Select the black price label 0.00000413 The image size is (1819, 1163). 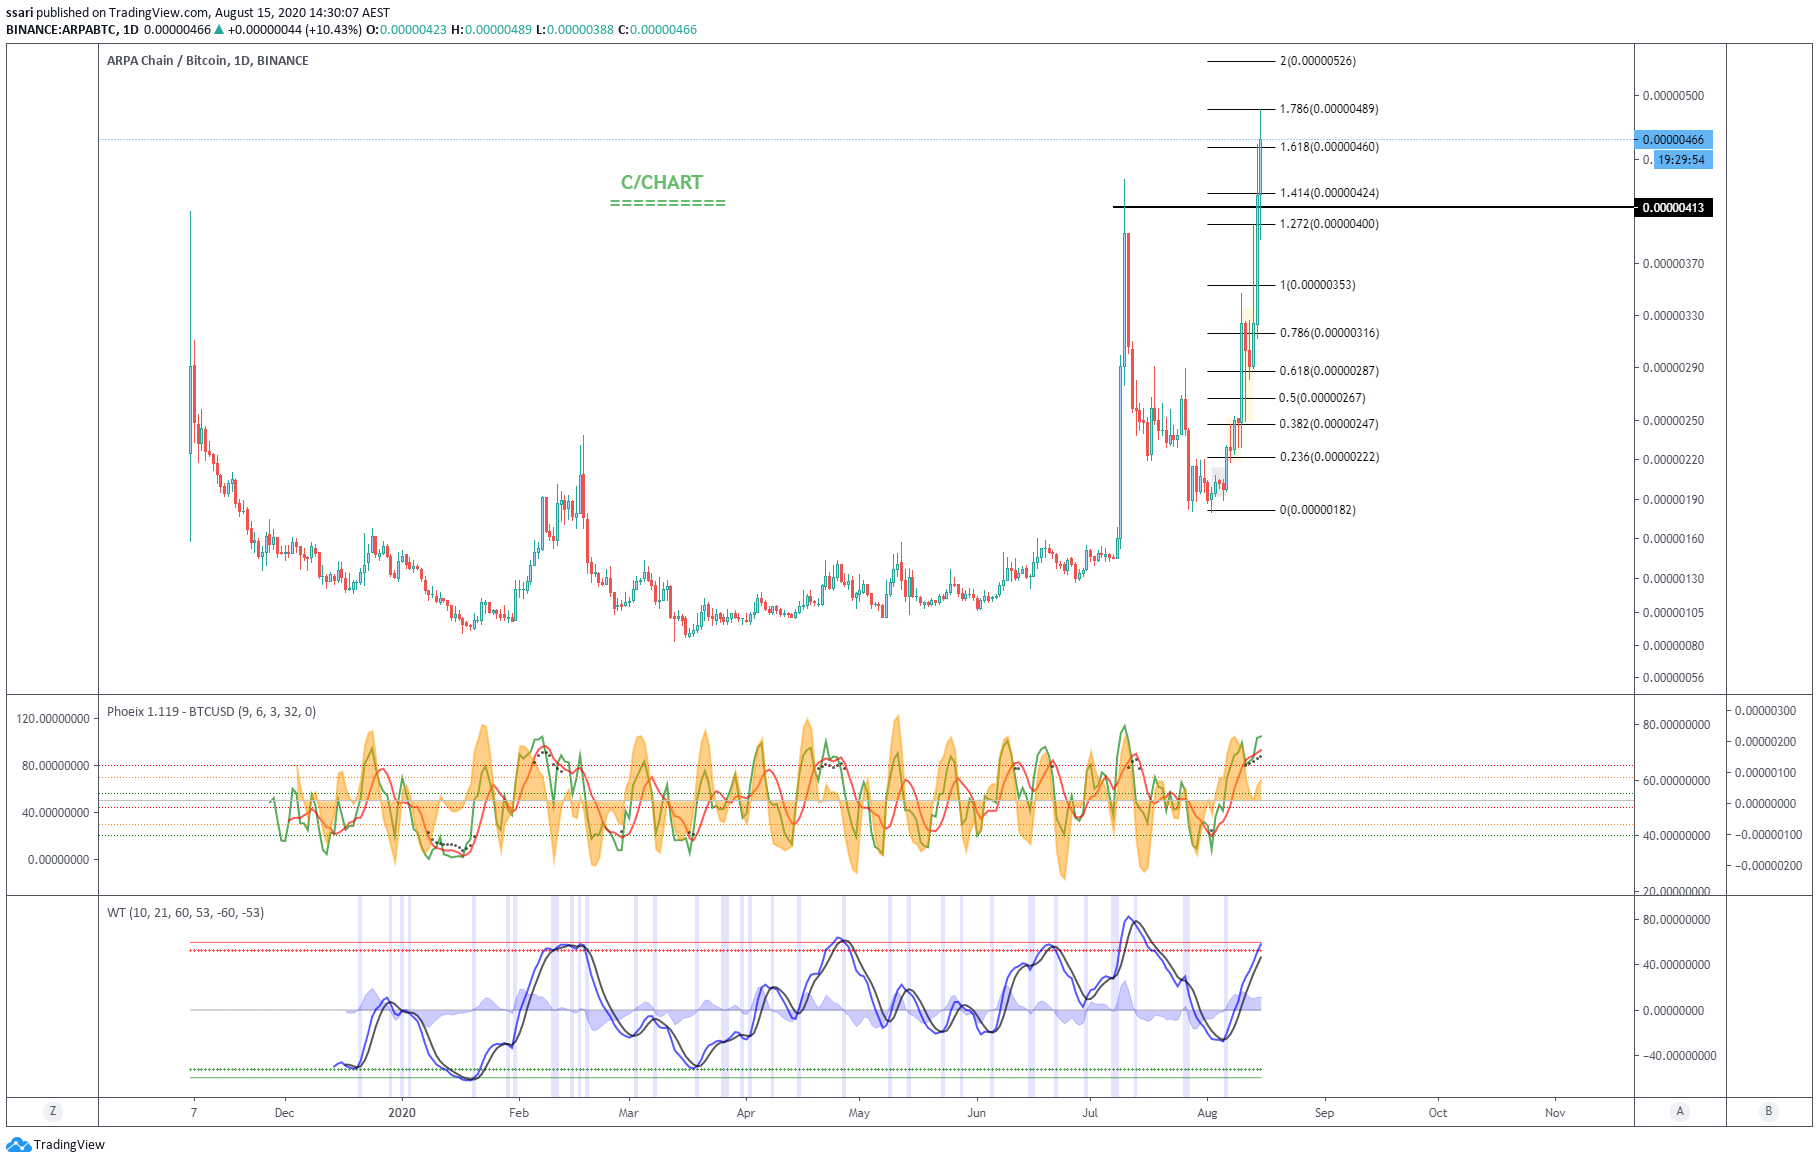(x=1673, y=207)
